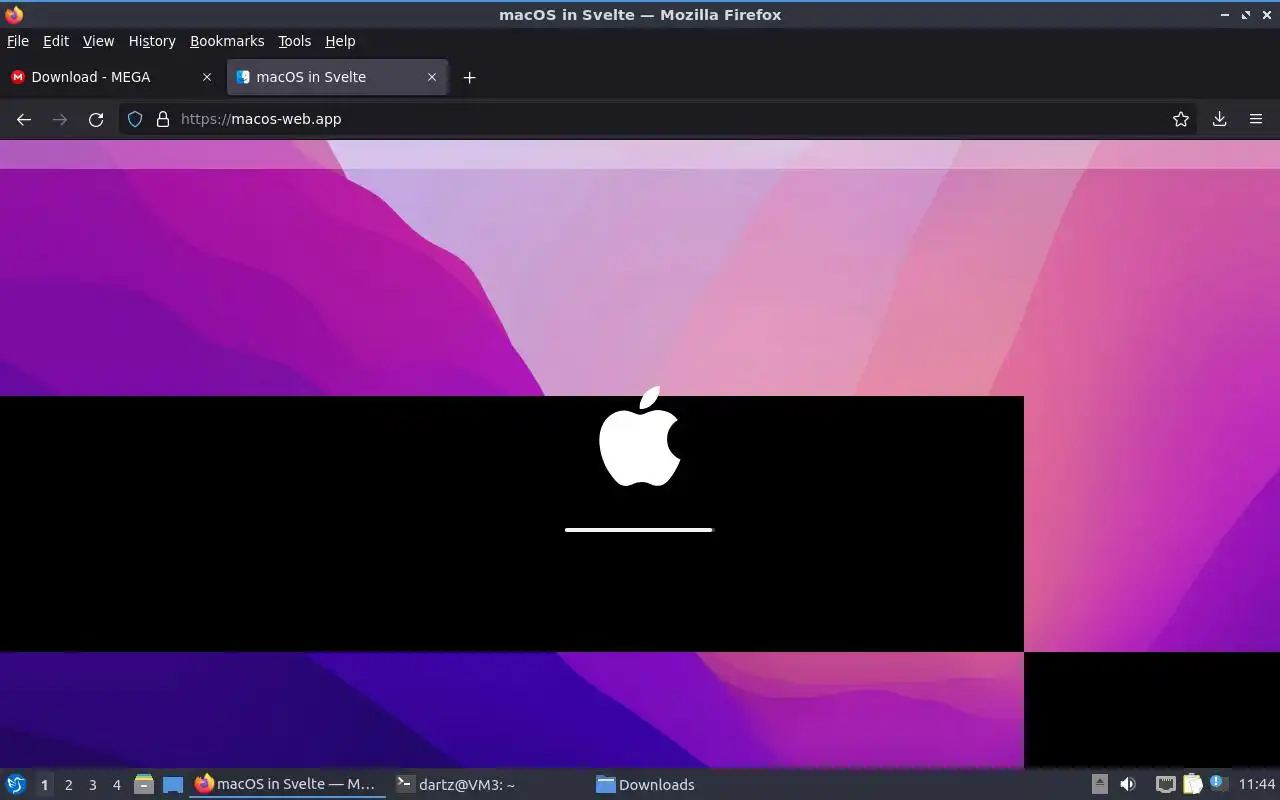Open the Downloads folder taskbar window
Screen dimensions: 1280x800
645,784
